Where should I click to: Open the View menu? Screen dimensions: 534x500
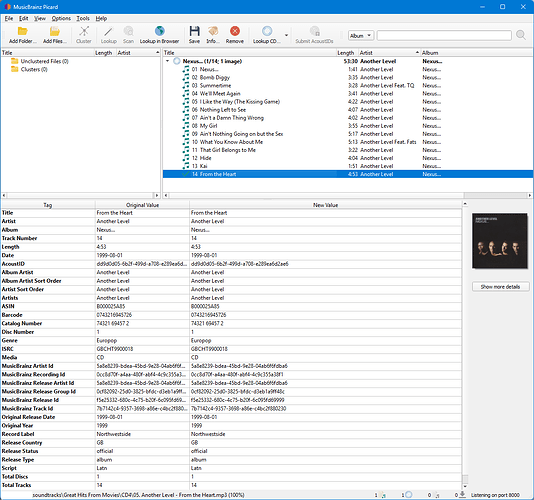[40, 18]
